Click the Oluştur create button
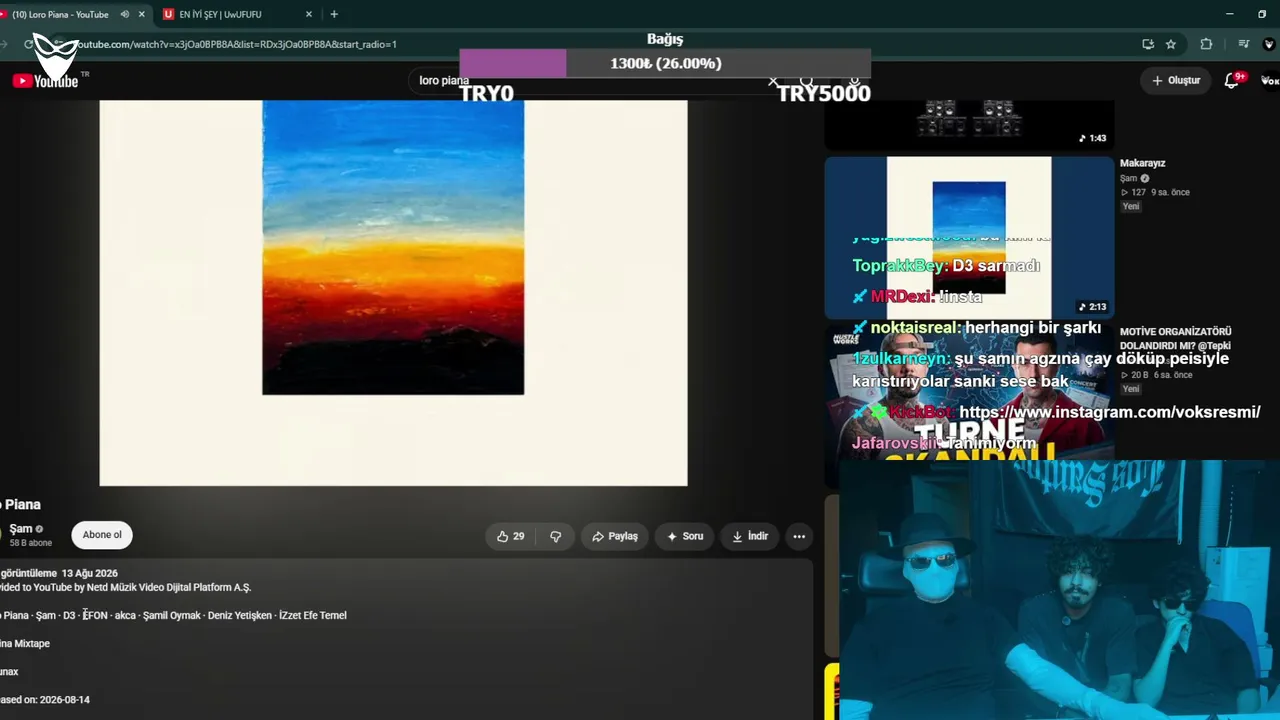 (x=1176, y=80)
